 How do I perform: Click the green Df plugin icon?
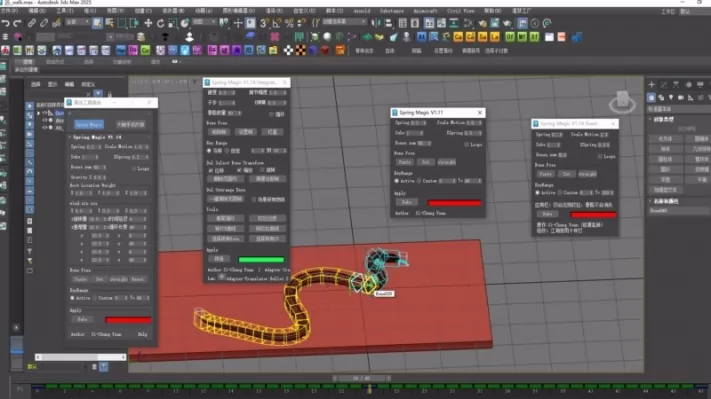point(510,37)
